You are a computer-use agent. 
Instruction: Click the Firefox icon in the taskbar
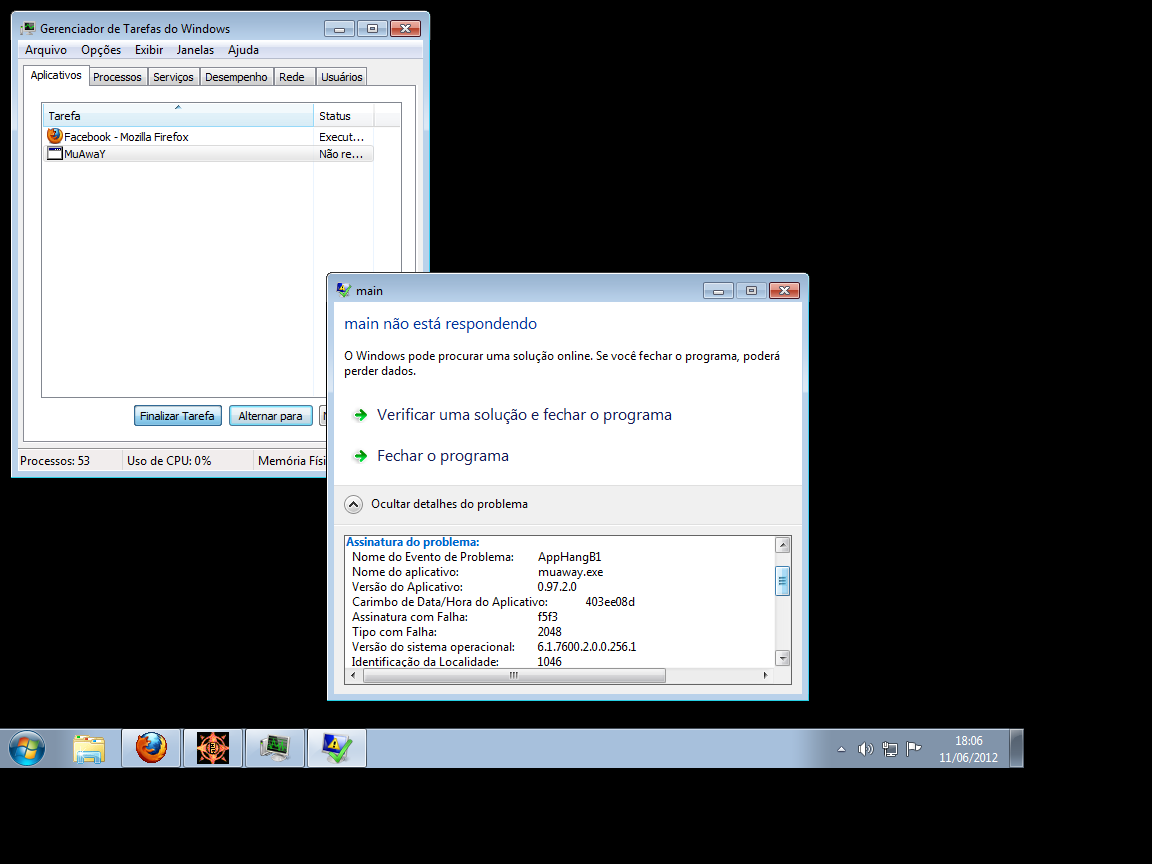(151, 748)
